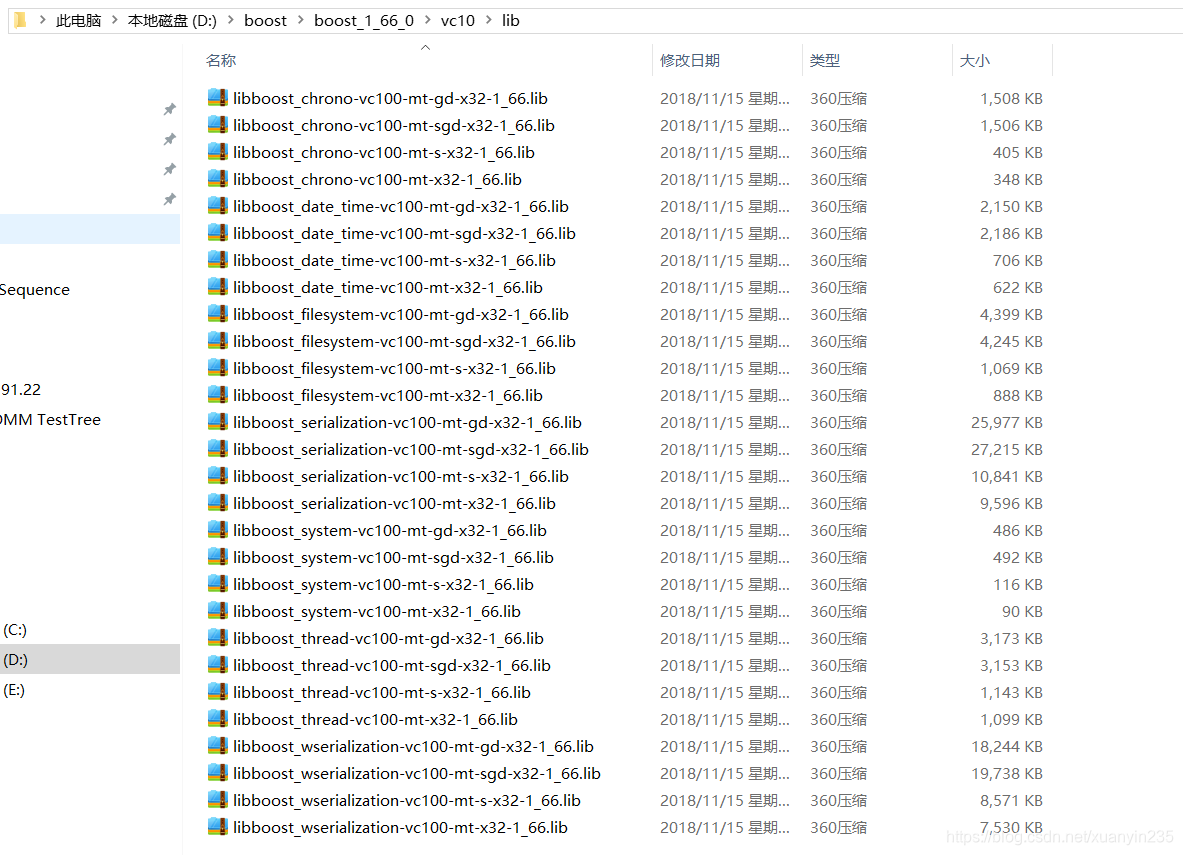Expand the chevron after boost_1_66_0 in address bar

coord(427,20)
